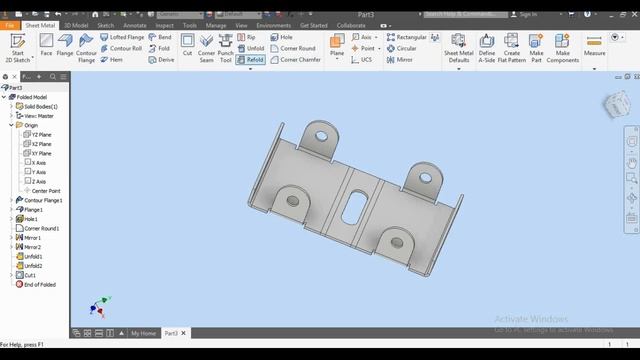Viewport: 640px width, 360px height.
Task: Select the Pan hand tool in navigation bar
Action: 631,163
